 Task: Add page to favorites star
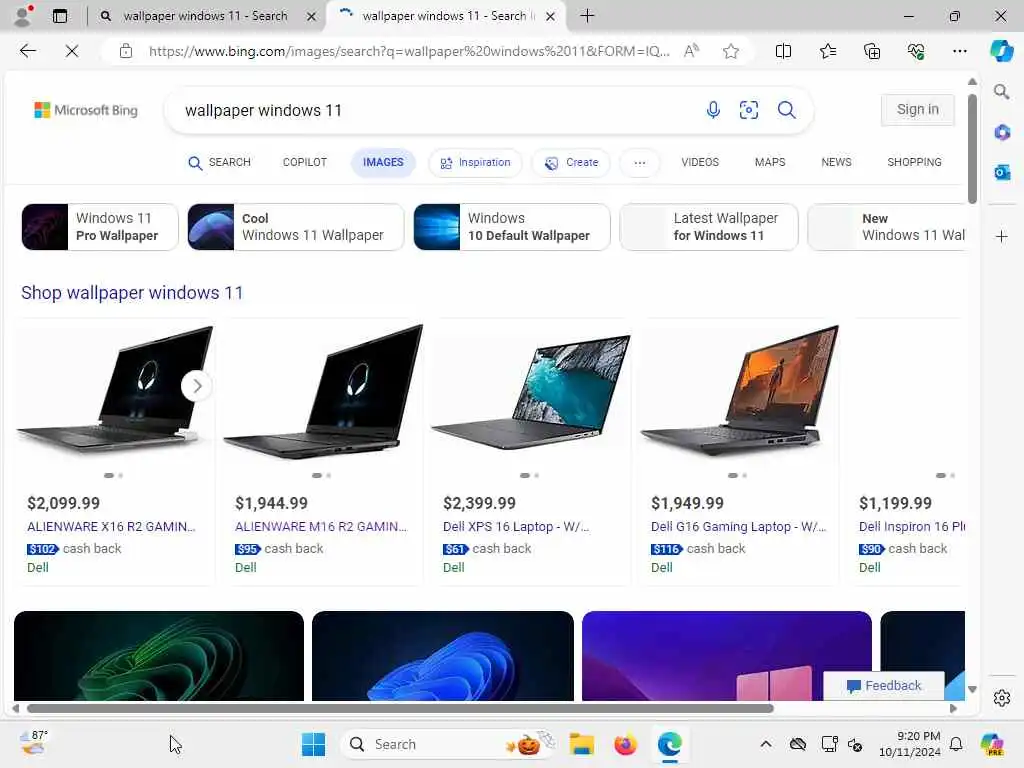coord(731,51)
